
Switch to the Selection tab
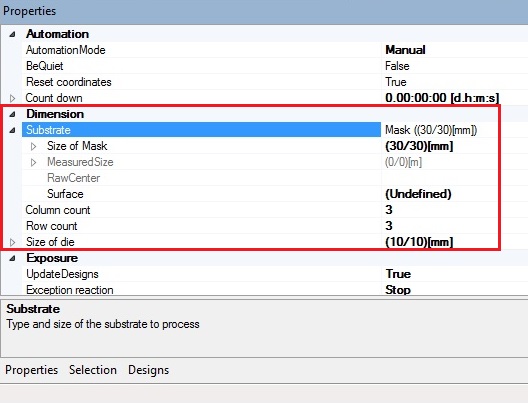click(93, 370)
